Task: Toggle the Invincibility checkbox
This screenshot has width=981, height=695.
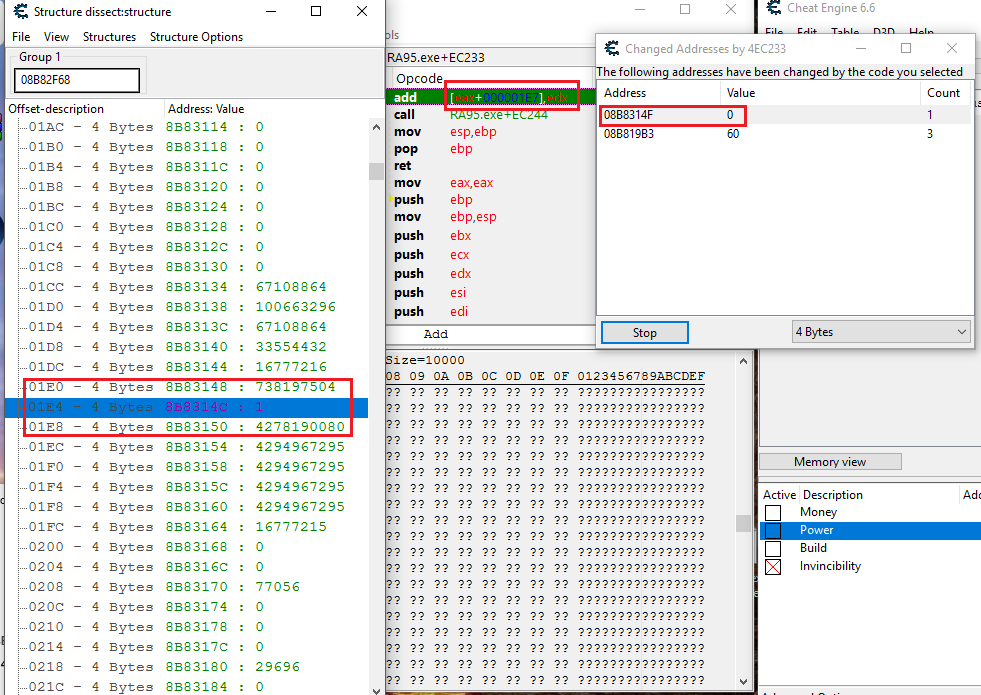Action: (772, 566)
